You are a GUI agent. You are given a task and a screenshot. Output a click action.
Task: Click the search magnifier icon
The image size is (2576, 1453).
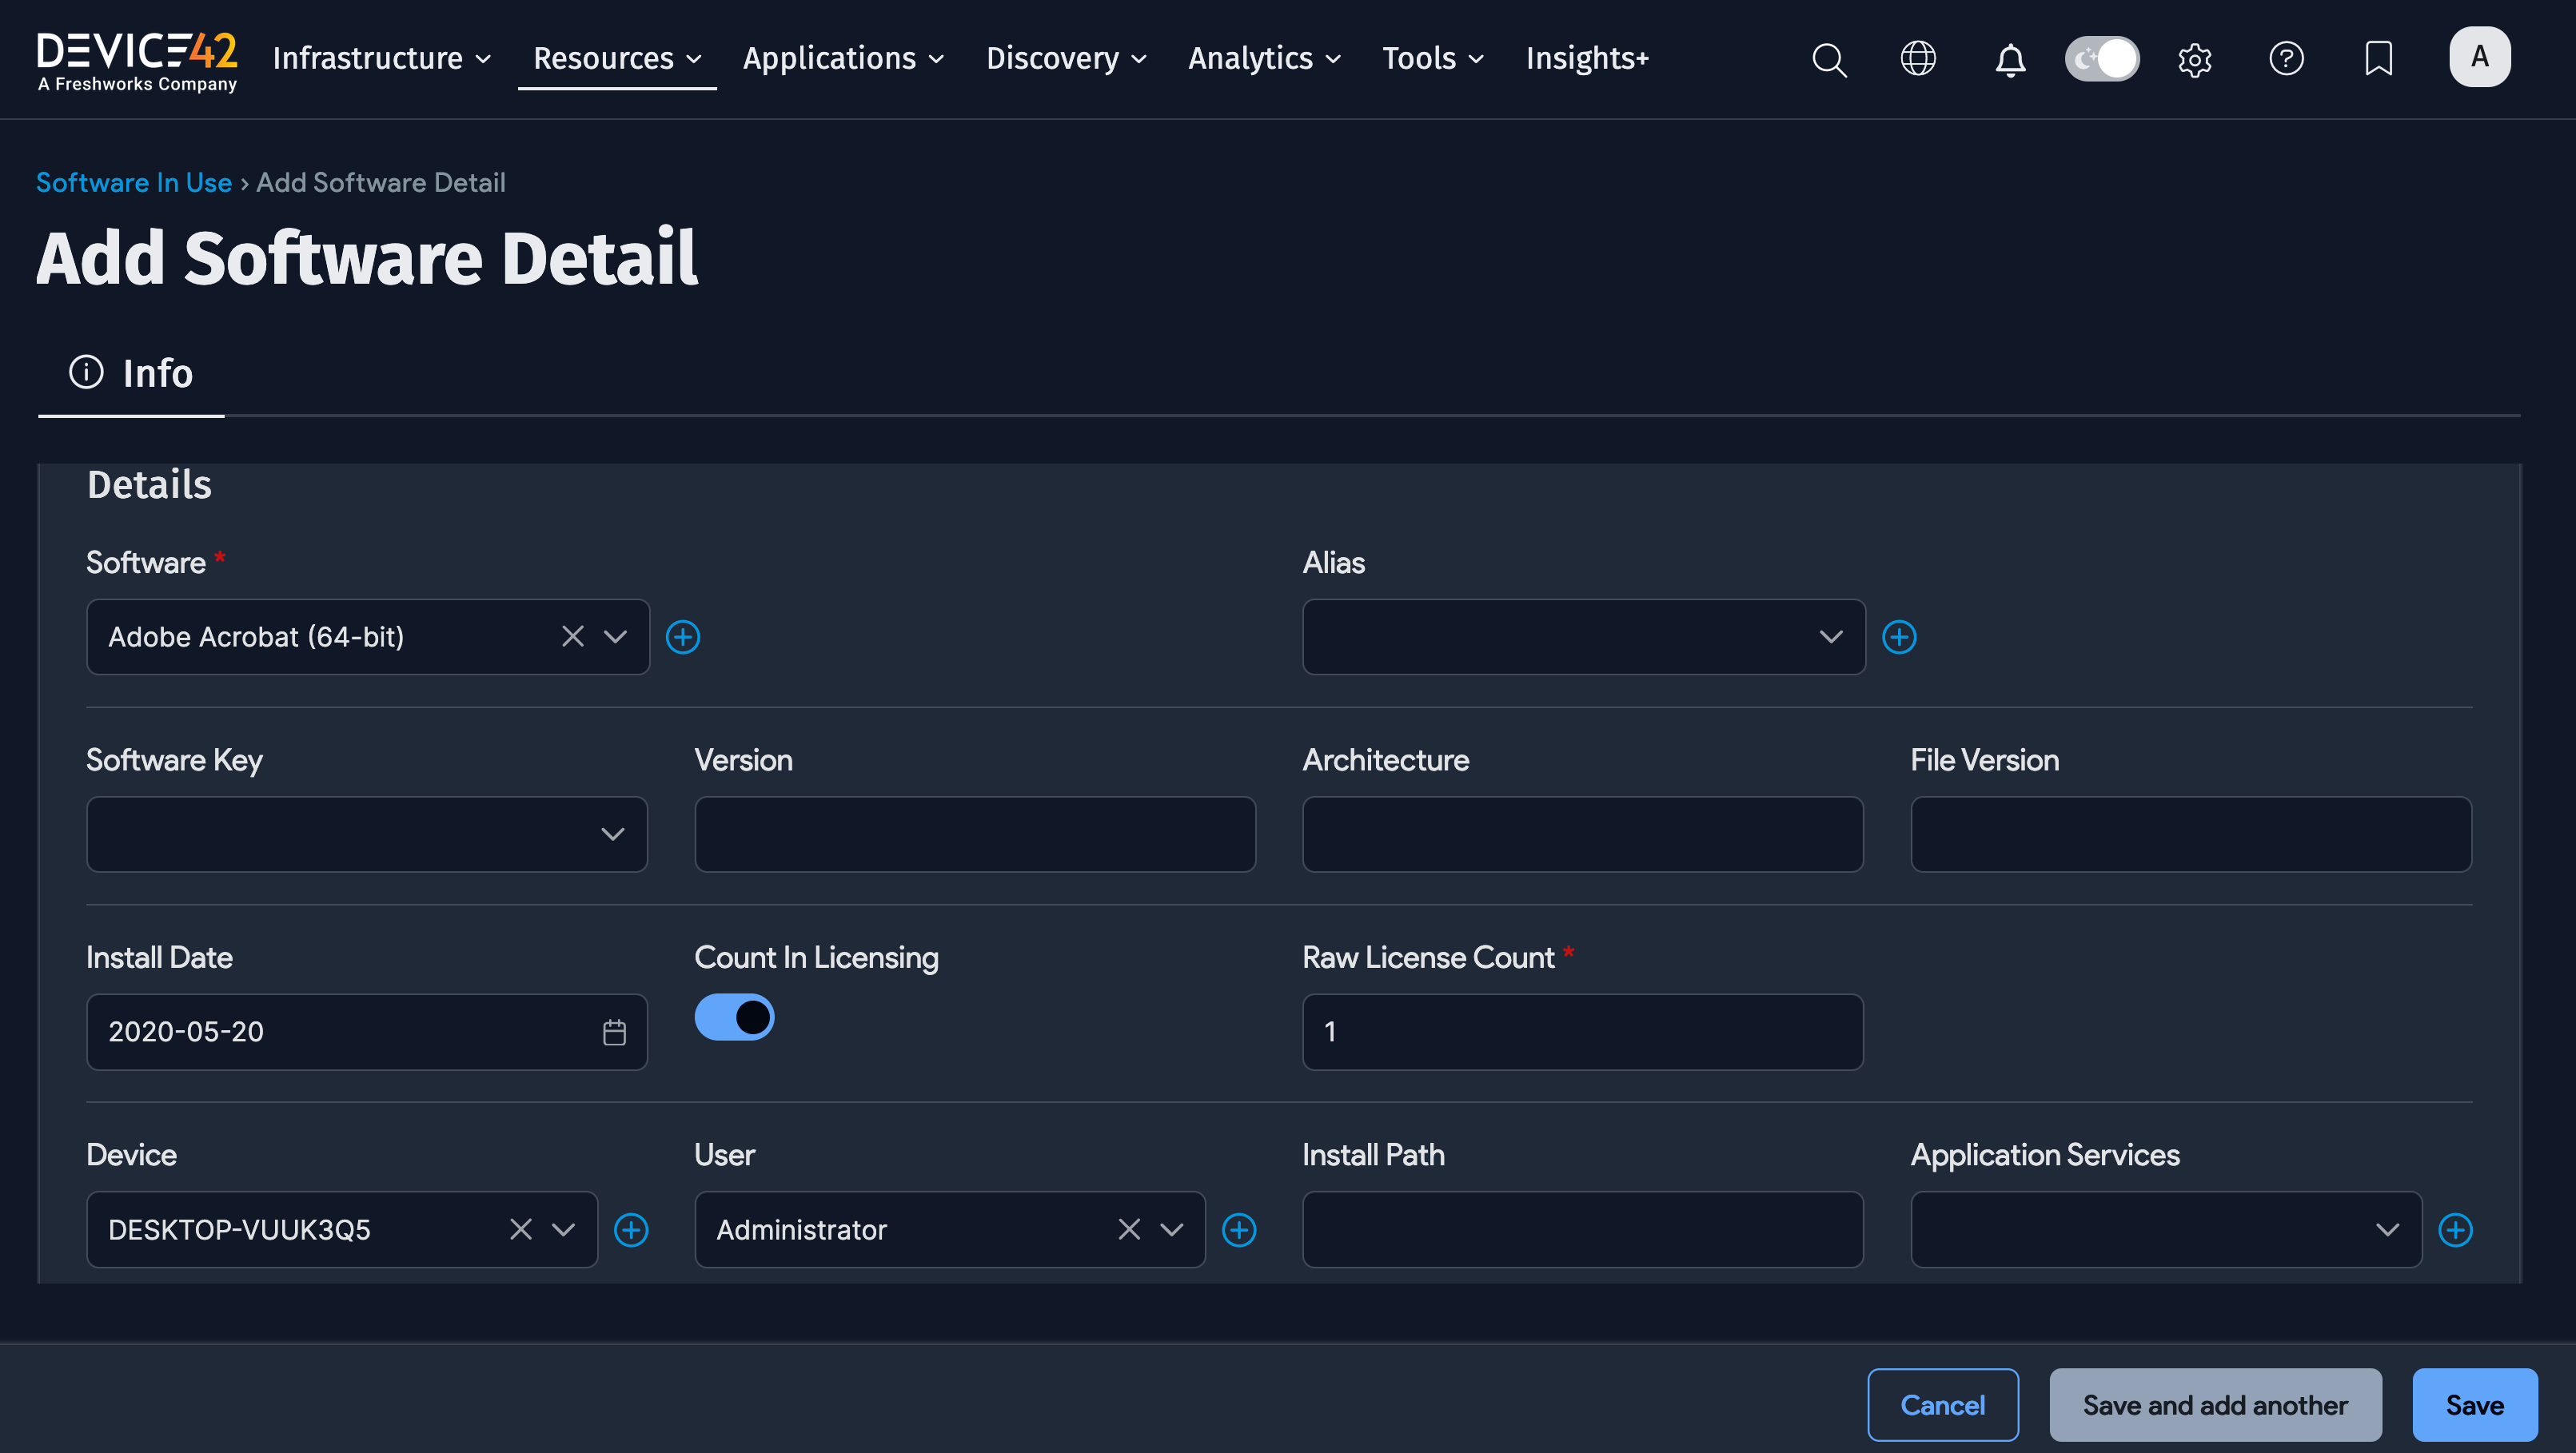pos(1829,59)
